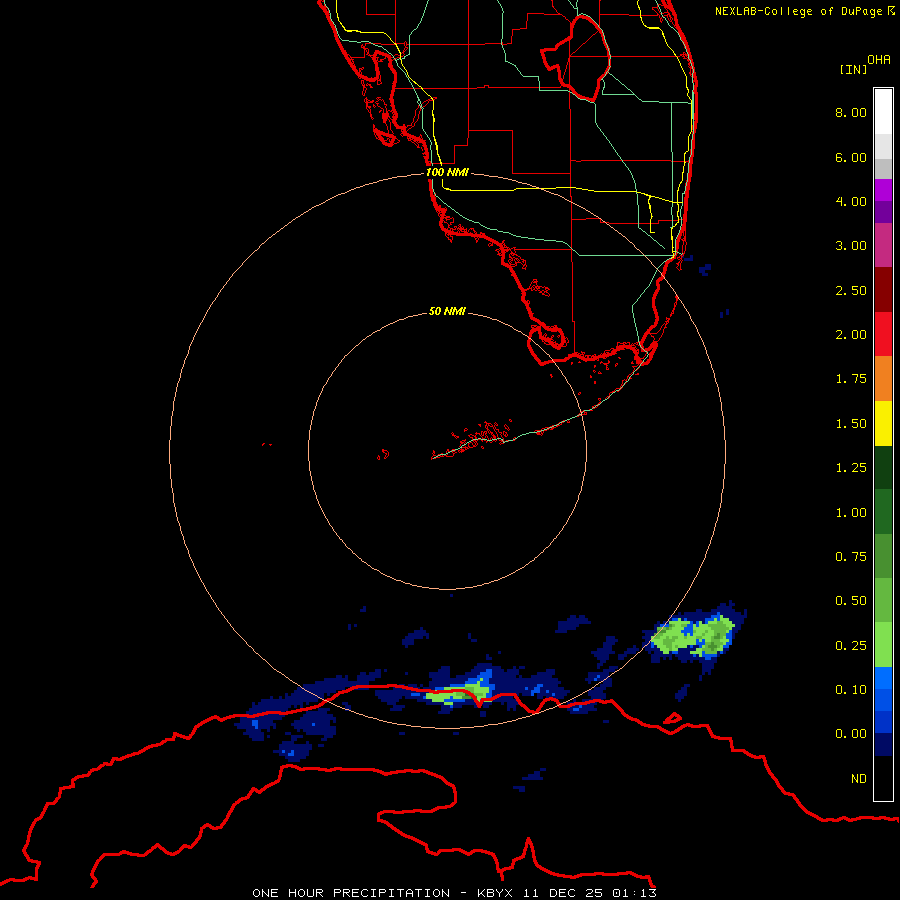
Task: Click the 0.50 legend value
Action: click(x=851, y=601)
